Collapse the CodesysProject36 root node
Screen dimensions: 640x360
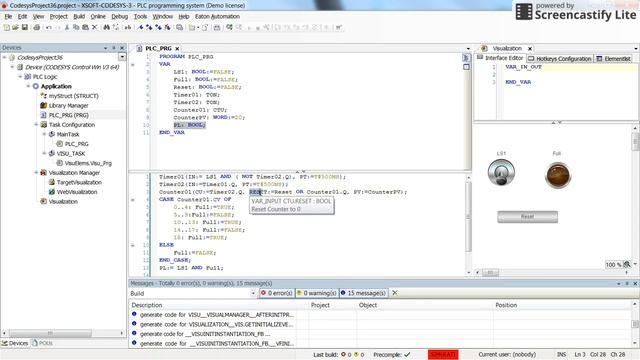4,58
